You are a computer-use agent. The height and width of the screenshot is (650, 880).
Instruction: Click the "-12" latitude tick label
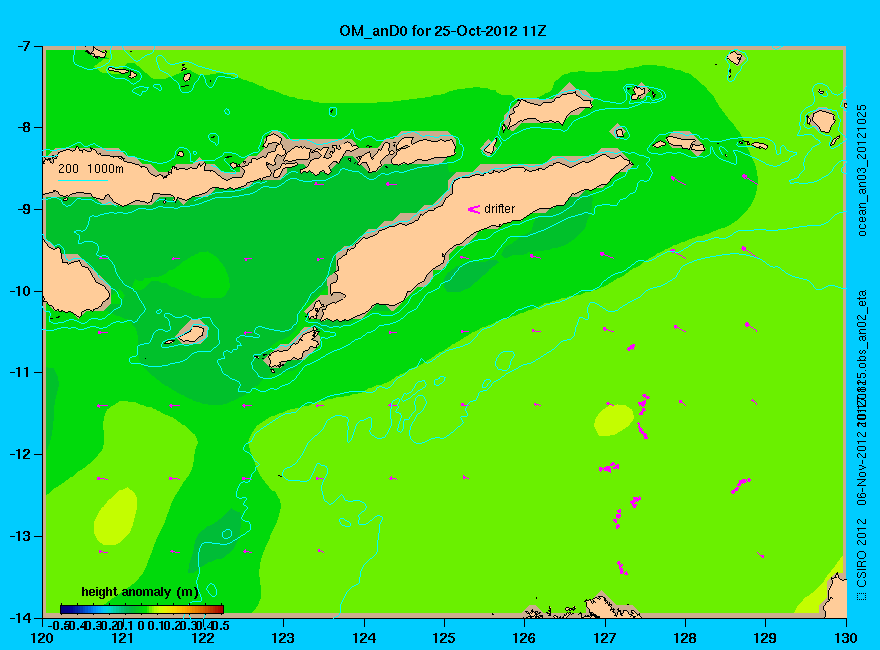tap(19, 454)
